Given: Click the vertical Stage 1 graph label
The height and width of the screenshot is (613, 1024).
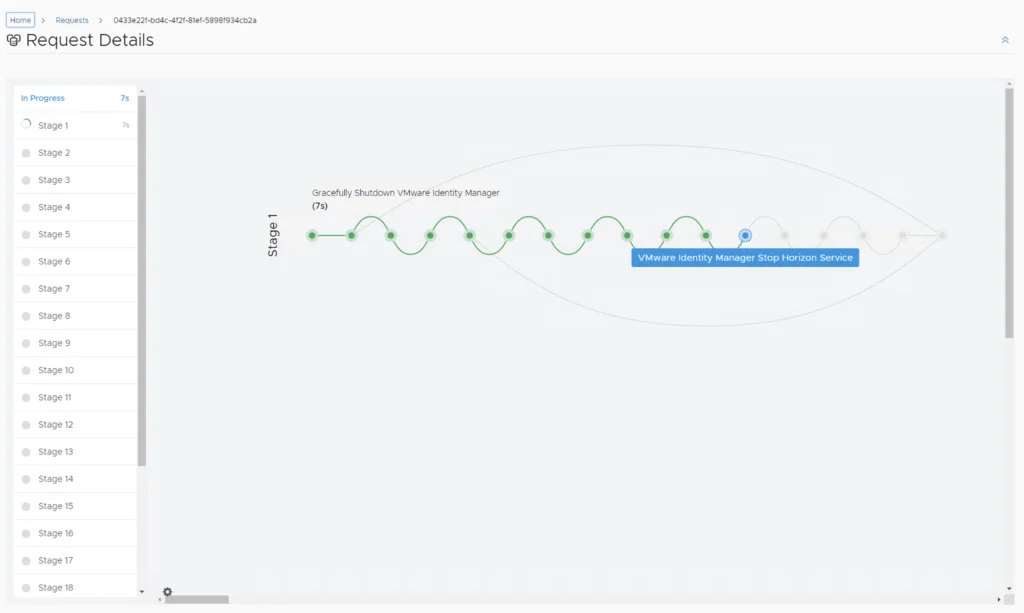Looking at the screenshot, I should pyautogui.click(x=273, y=235).
